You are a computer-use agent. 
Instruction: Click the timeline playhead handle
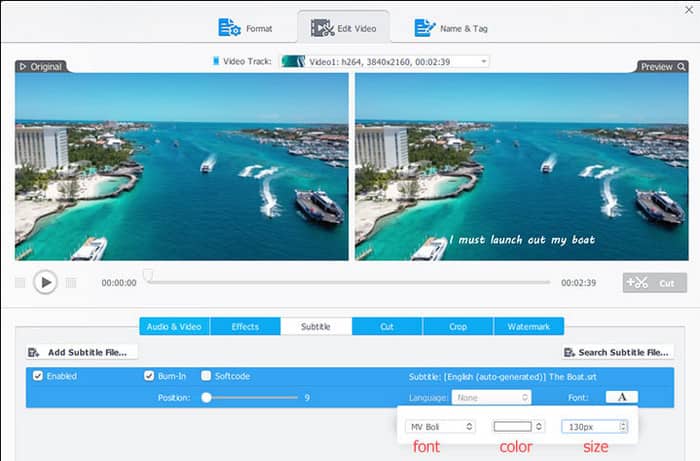[x=148, y=274]
